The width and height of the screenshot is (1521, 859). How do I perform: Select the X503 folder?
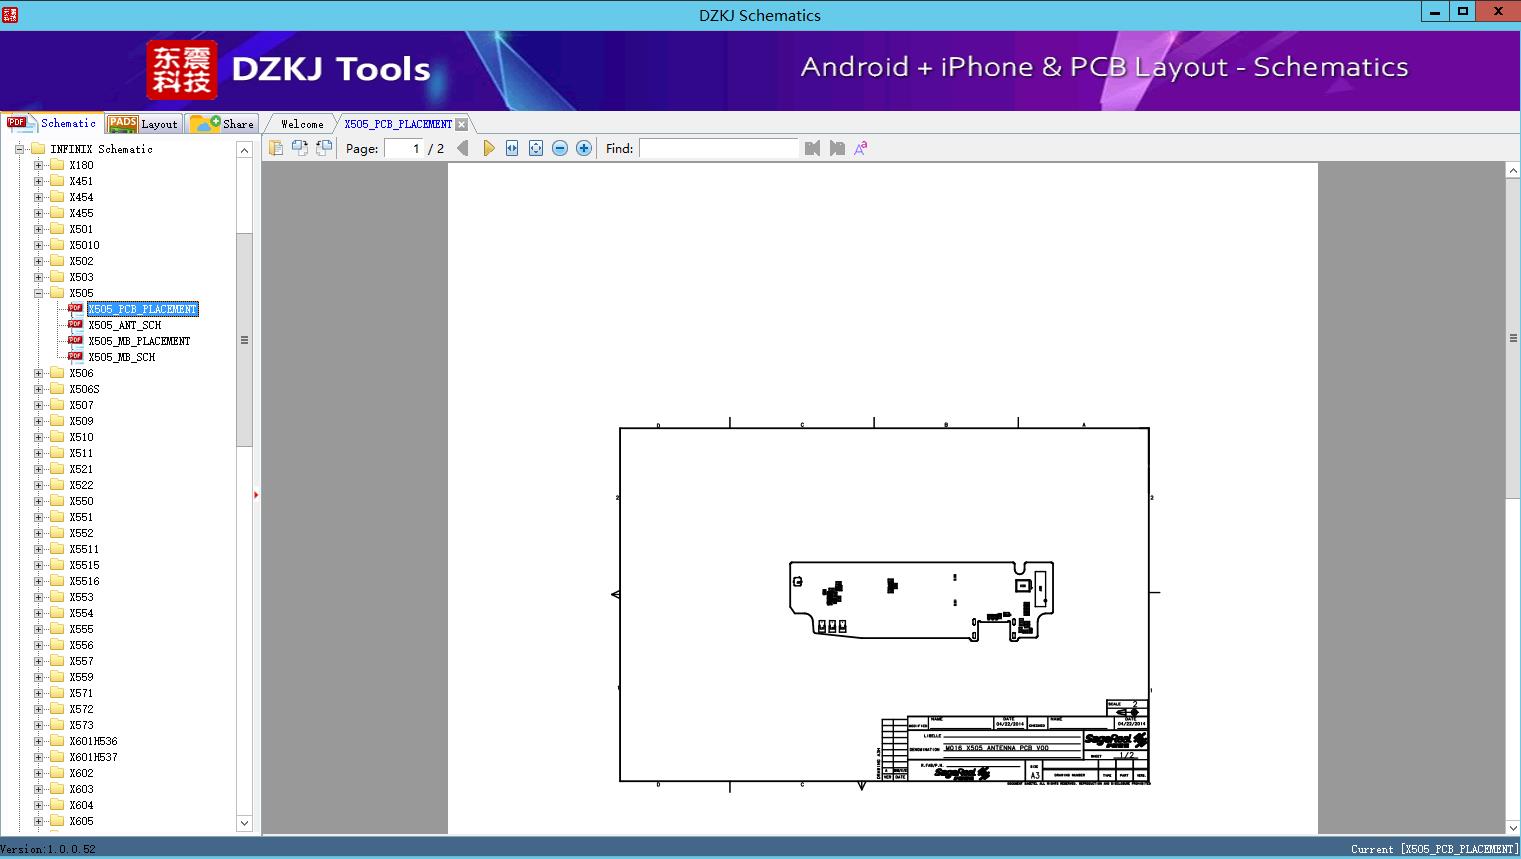click(x=81, y=277)
